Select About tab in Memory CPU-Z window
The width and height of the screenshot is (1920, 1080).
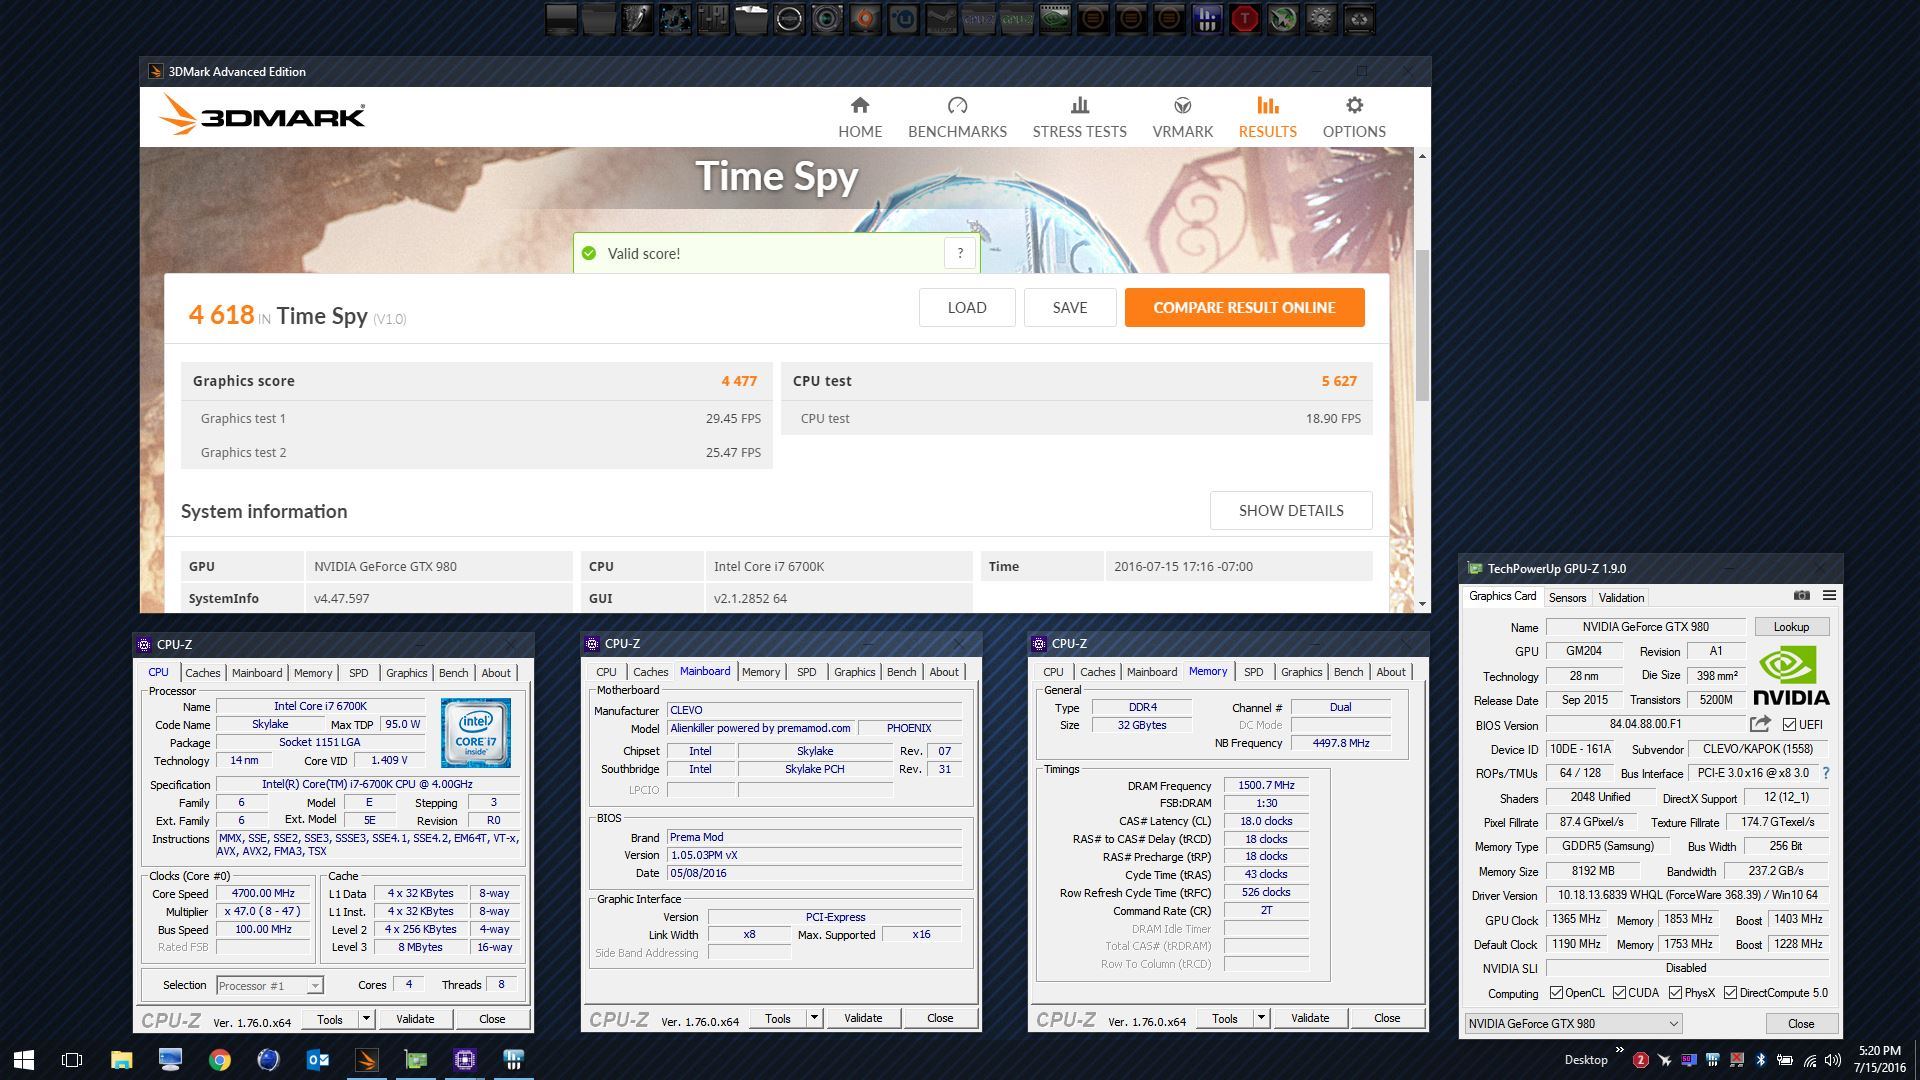(1391, 672)
